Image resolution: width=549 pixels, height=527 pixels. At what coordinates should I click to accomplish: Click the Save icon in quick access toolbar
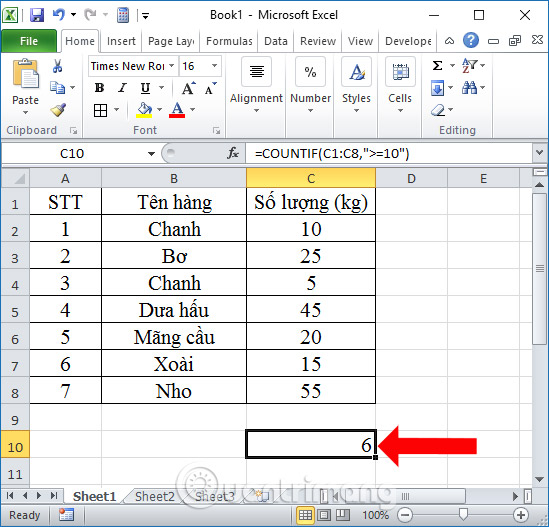point(37,15)
